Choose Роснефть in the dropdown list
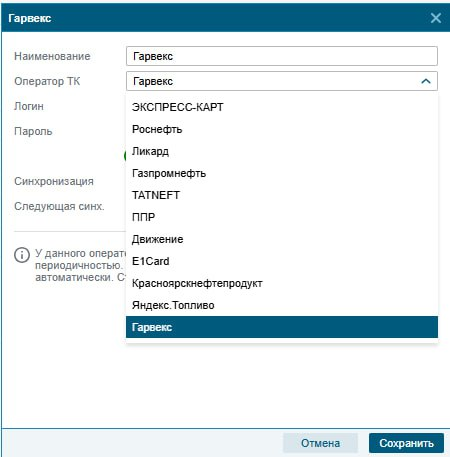This screenshot has width=450, height=457. [x=282, y=129]
